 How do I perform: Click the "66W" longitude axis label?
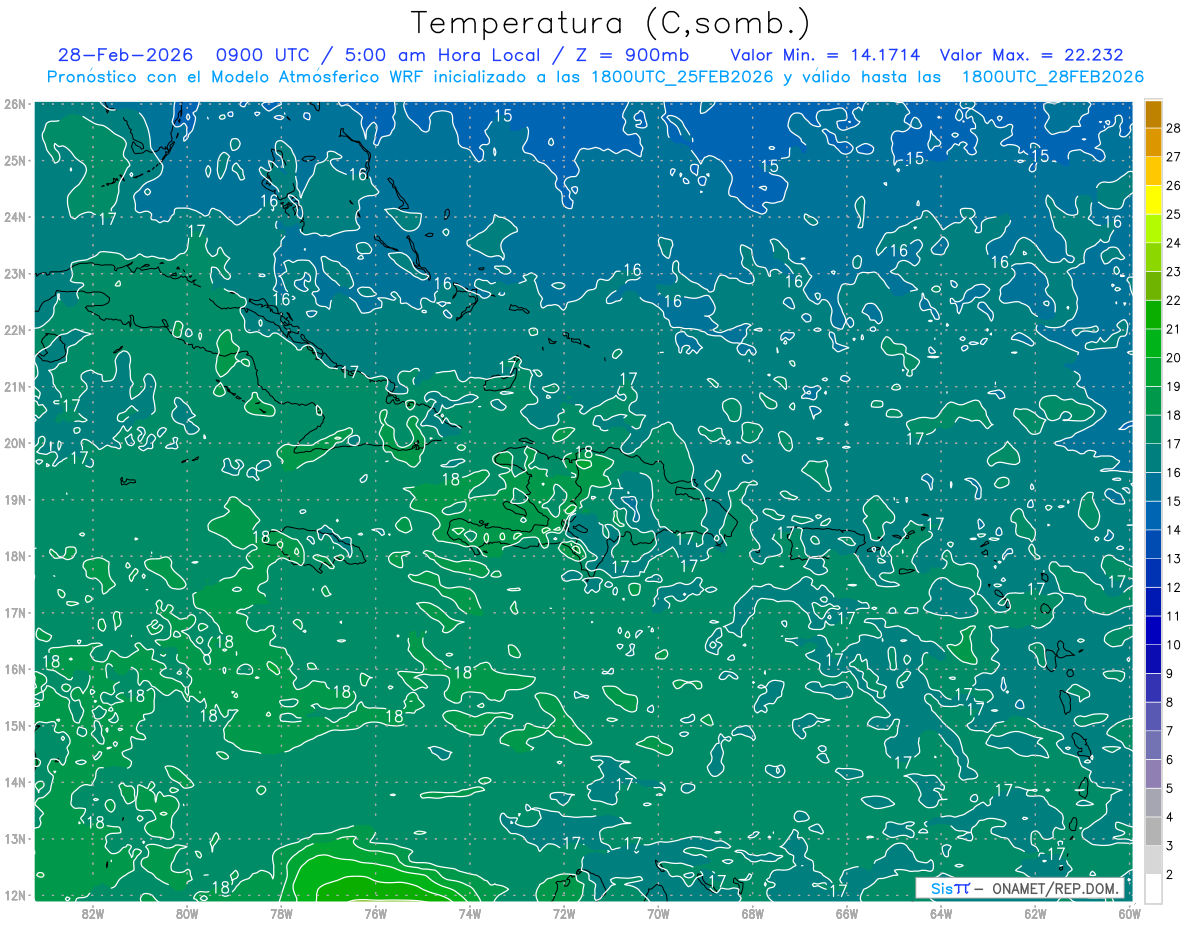847,913
